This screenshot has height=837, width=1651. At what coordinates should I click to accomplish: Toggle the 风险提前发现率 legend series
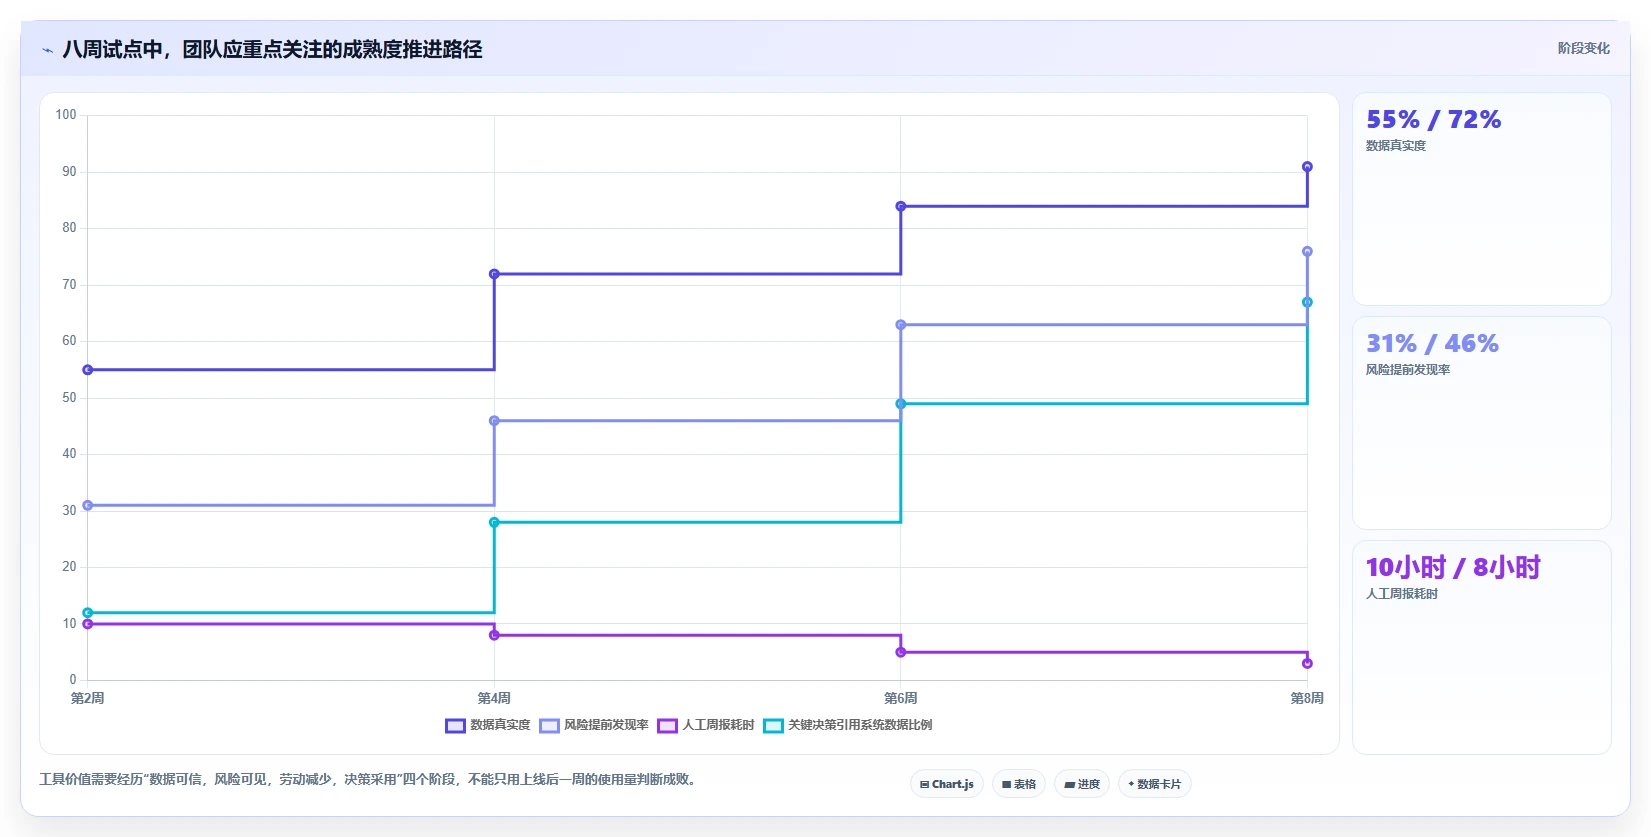(594, 725)
